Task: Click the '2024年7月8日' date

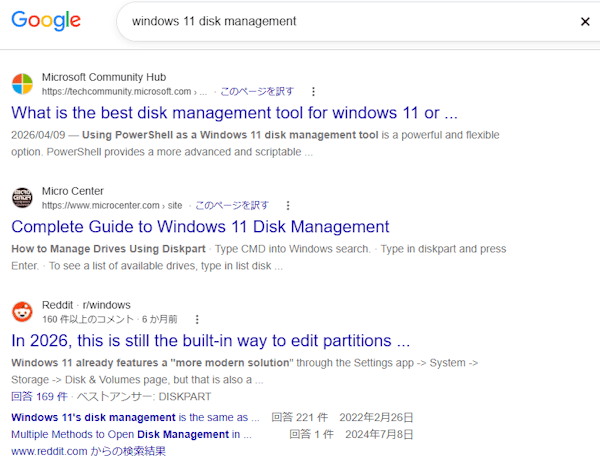Action: (x=379, y=434)
